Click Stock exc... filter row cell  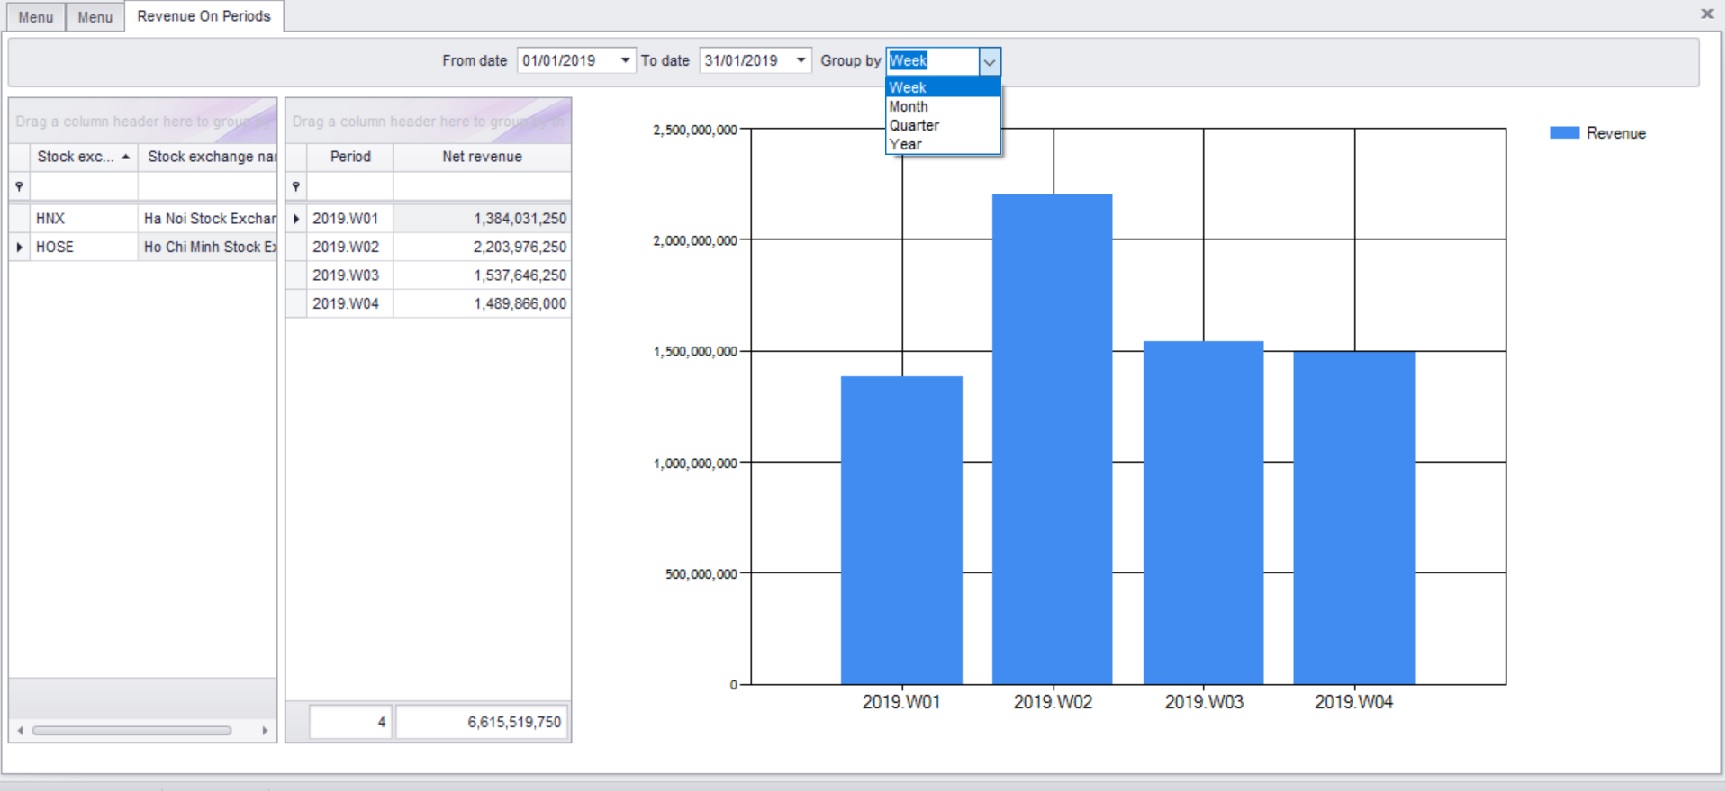click(84, 187)
